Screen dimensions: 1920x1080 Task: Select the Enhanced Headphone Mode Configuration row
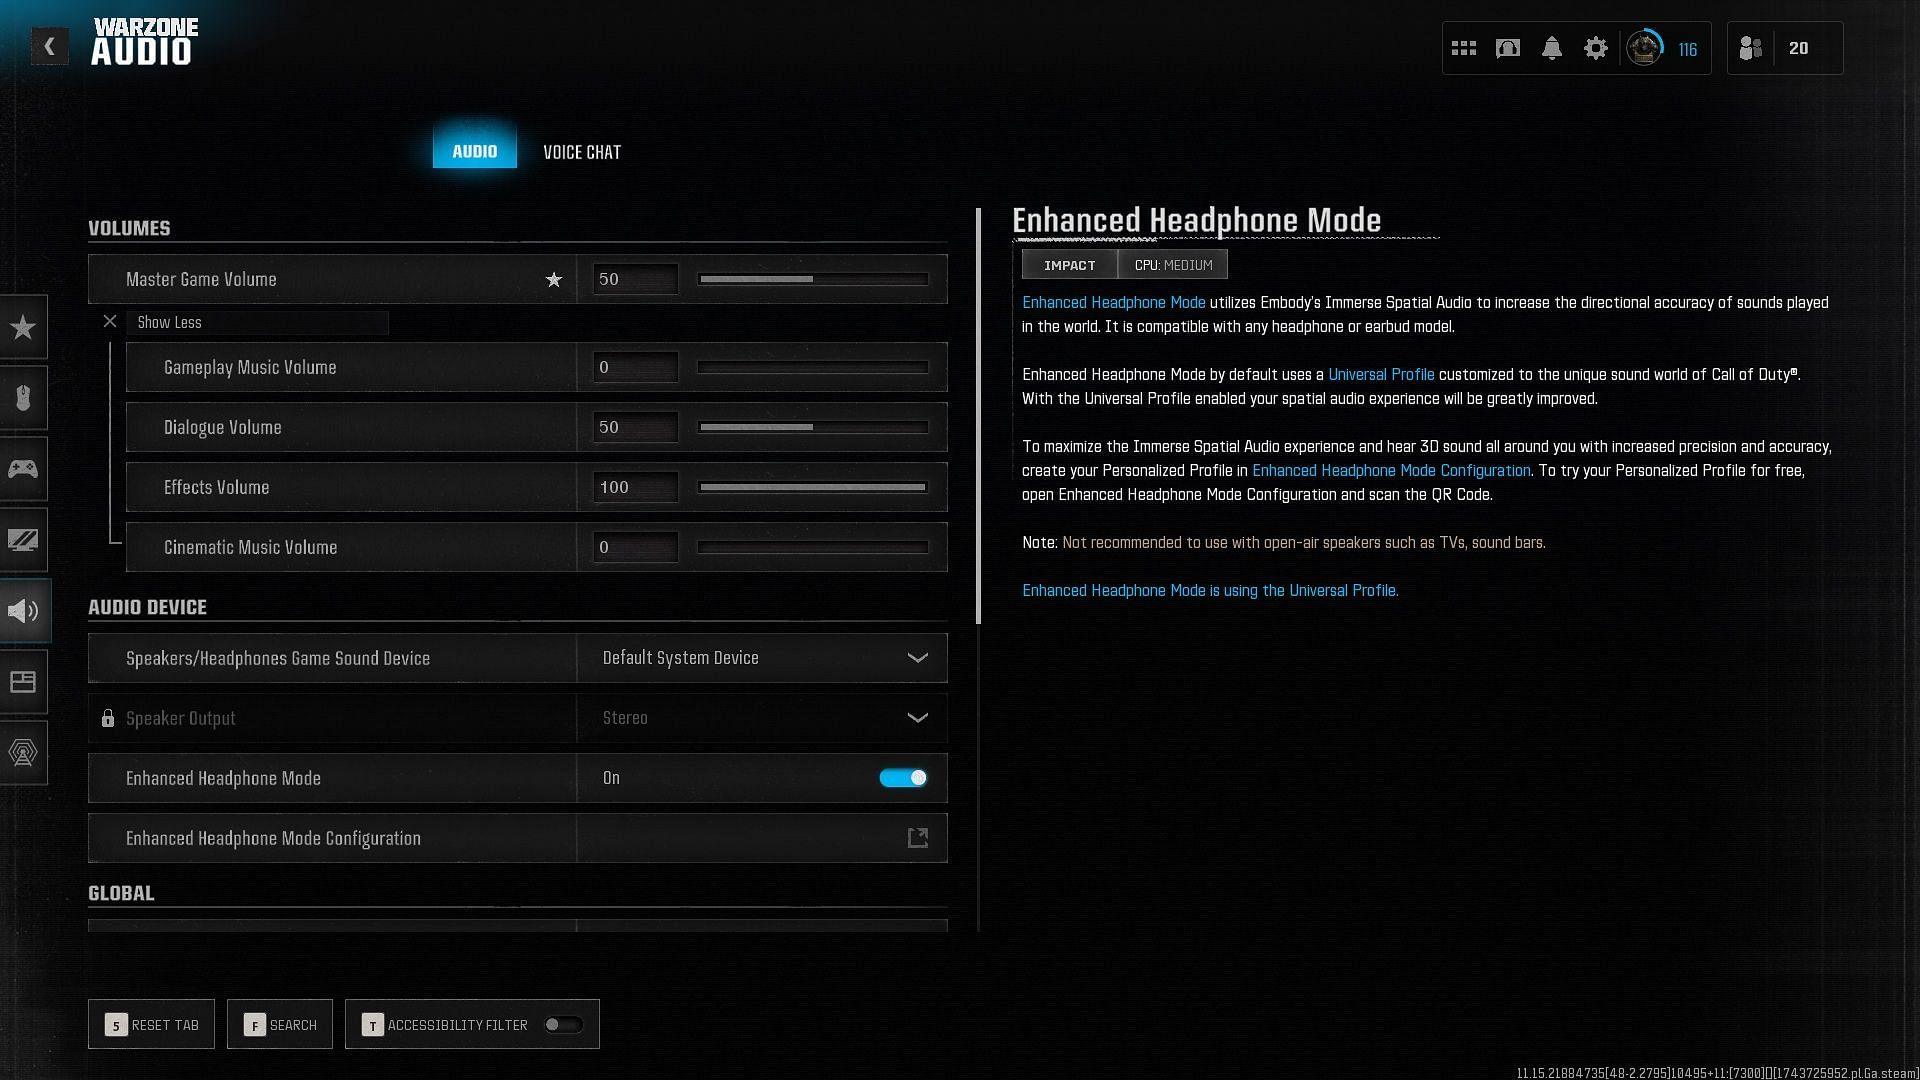[x=518, y=838]
